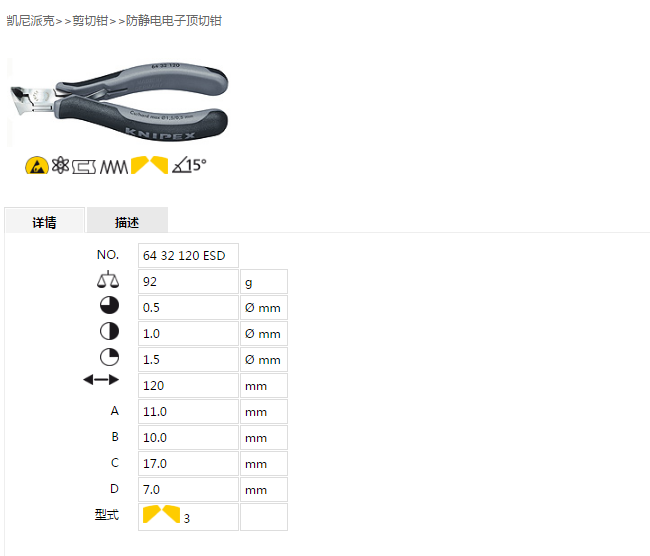The width and height of the screenshot is (650, 556).
Task: Click the weight value 92 cell
Action: tap(188, 282)
